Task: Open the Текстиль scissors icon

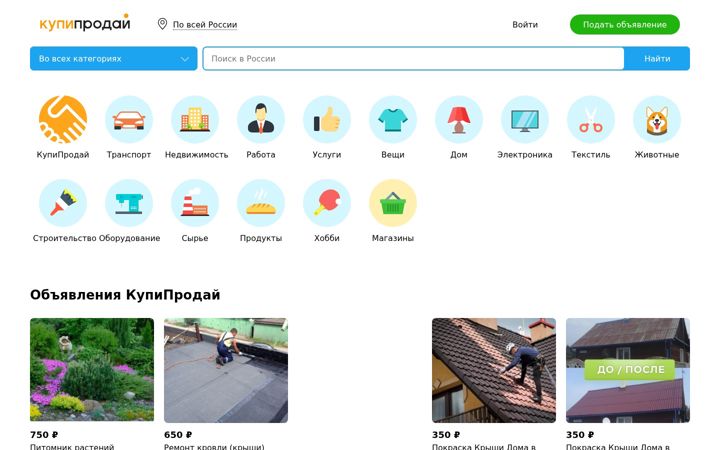Action: point(591,119)
